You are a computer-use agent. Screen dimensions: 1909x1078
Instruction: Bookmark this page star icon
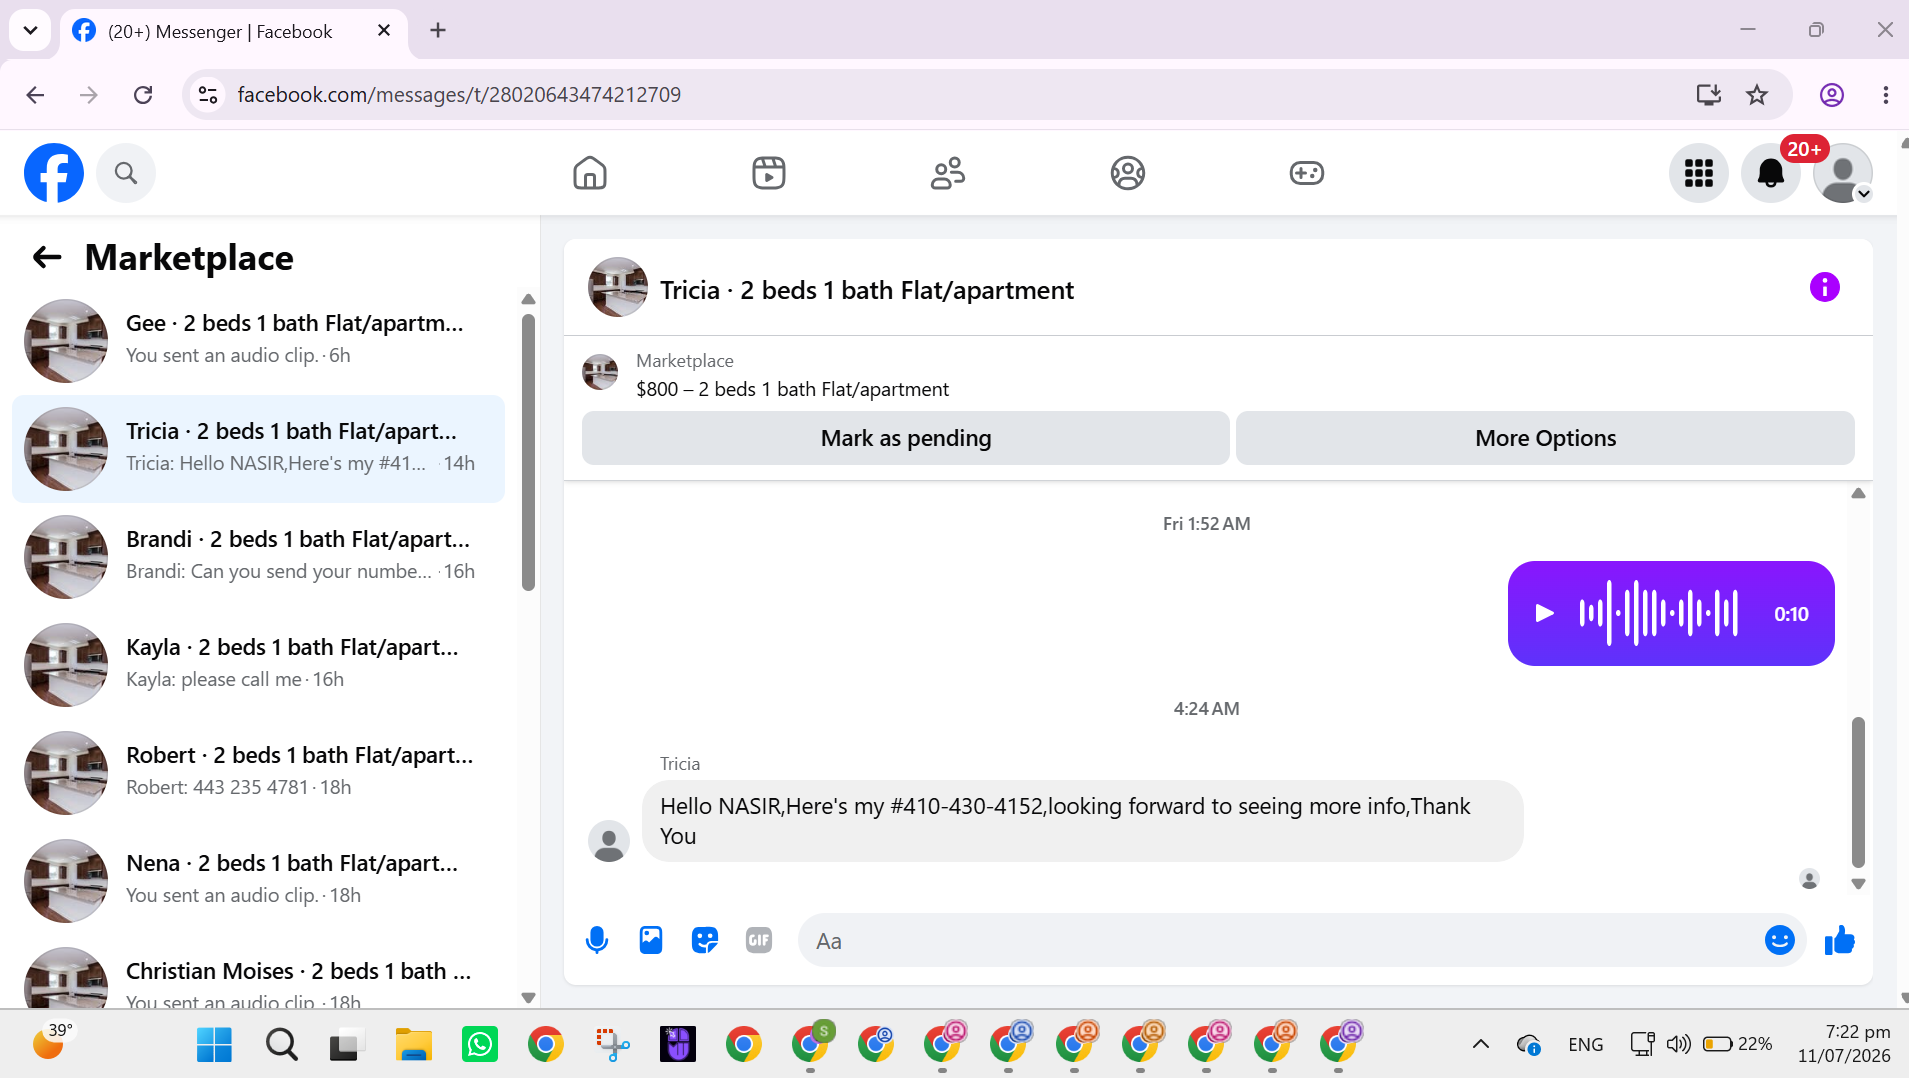coord(1757,95)
